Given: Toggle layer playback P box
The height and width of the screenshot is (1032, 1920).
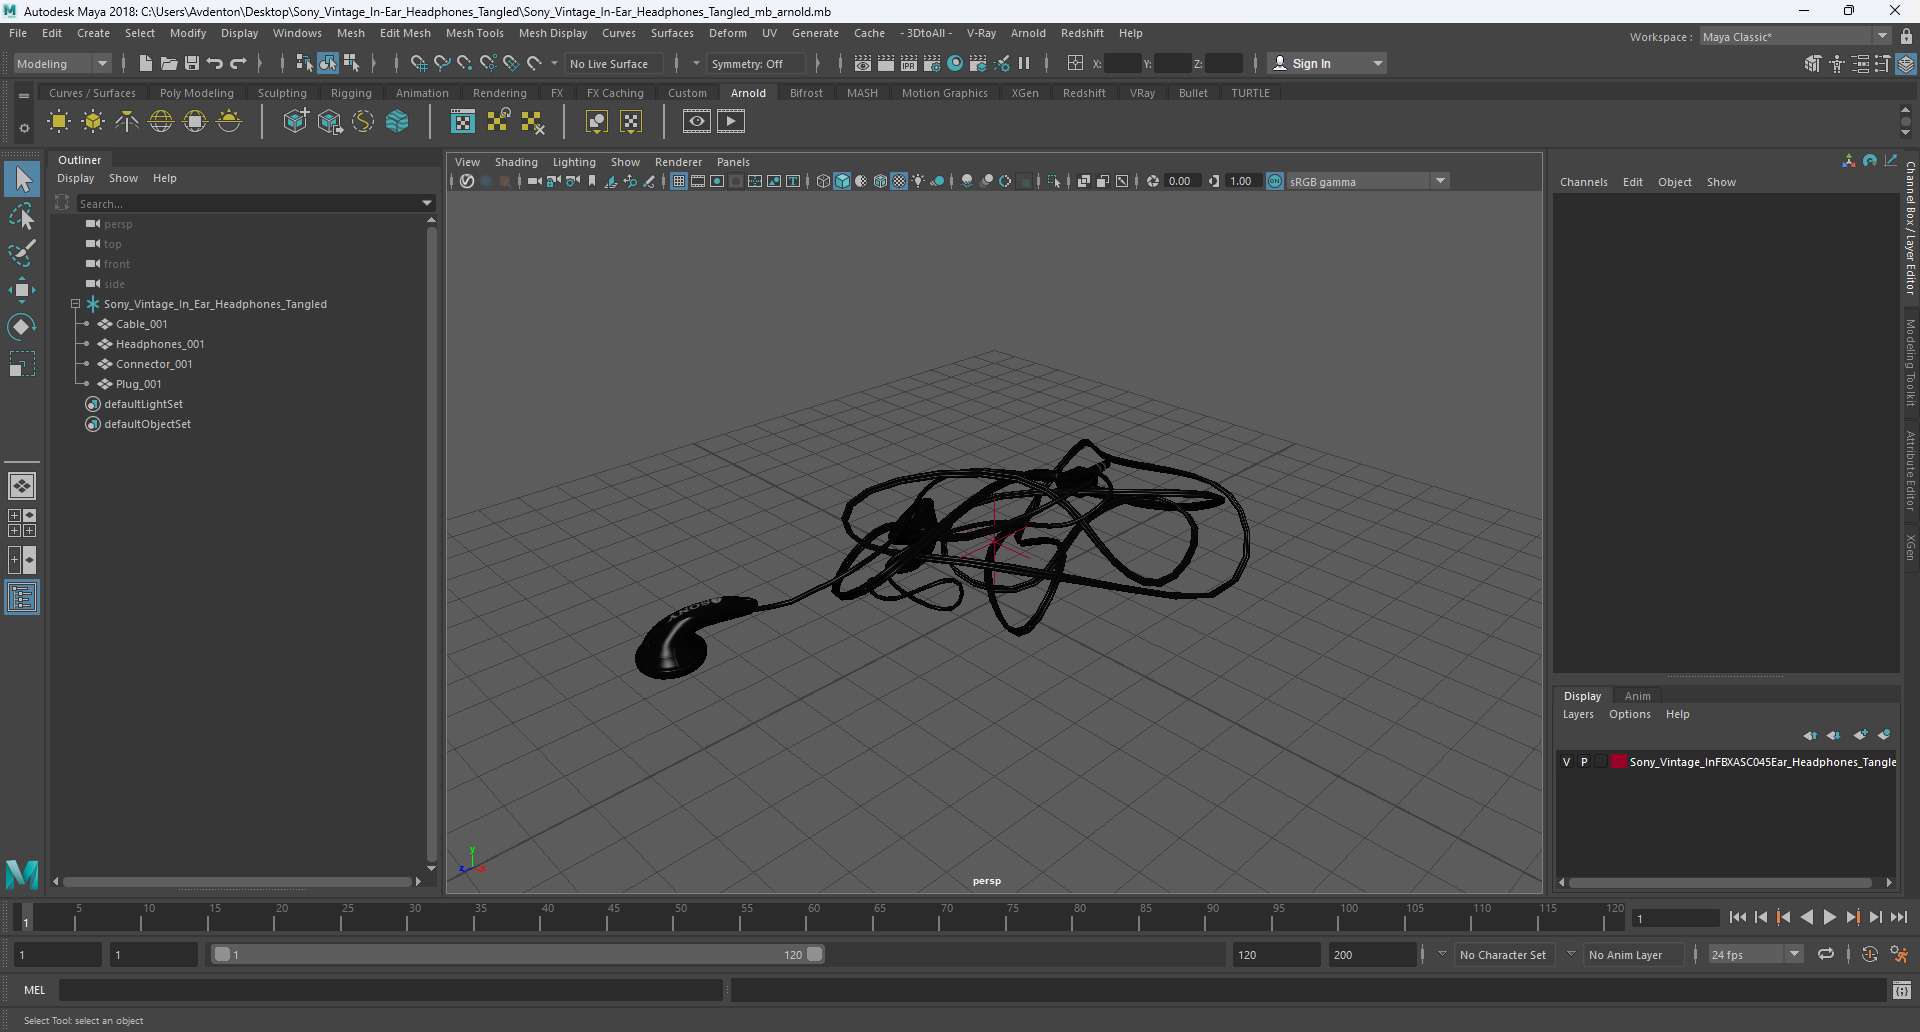Looking at the screenshot, I should tap(1584, 762).
